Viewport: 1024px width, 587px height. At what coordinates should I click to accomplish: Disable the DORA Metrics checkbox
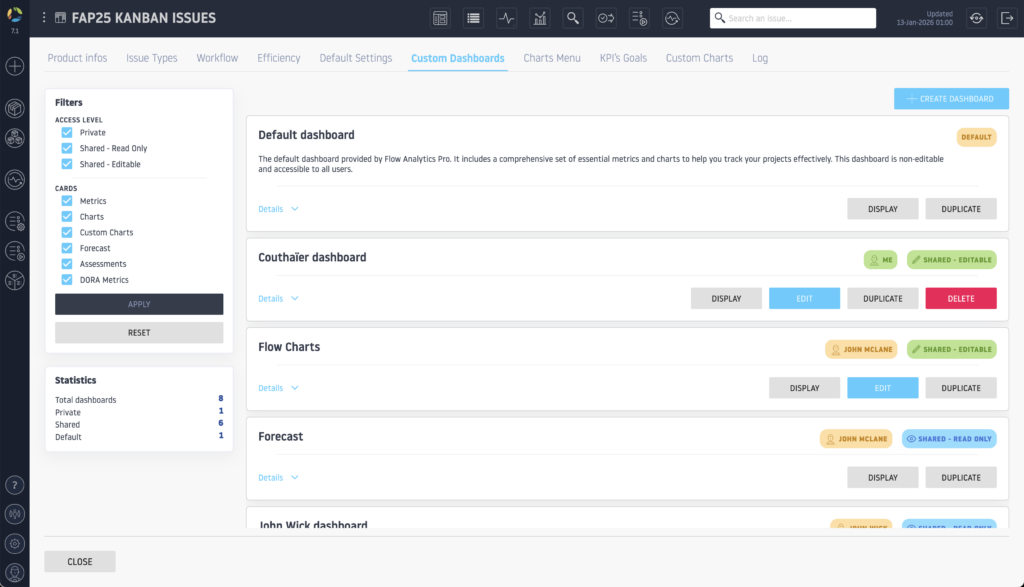(67, 280)
